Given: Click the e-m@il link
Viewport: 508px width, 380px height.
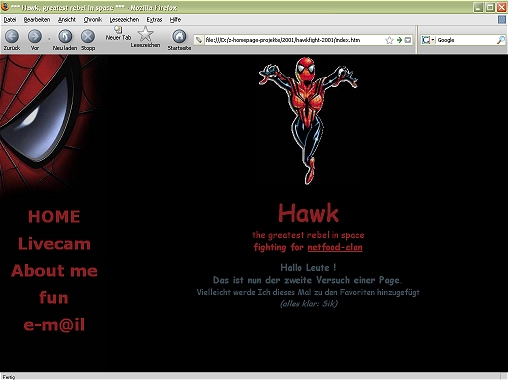Looking at the screenshot, I should coord(54,325).
